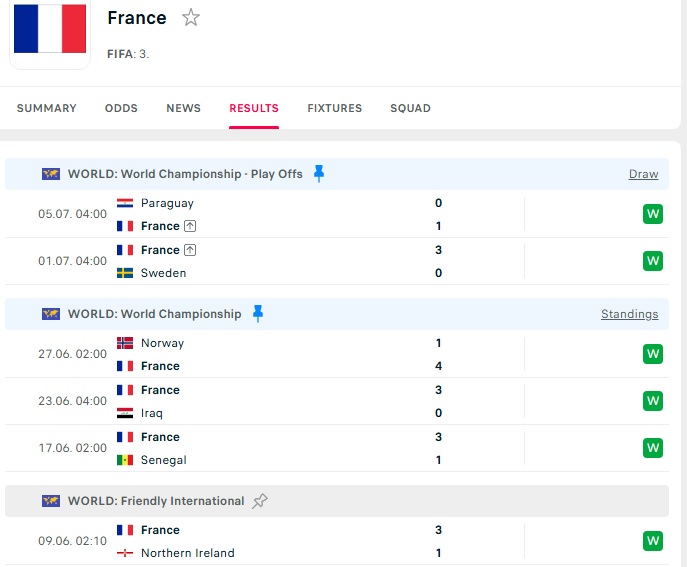The width and height of the screenshot is (687, 567).
Task: Click the W badge for France vs Sweden
Action: tap(653, 261)
